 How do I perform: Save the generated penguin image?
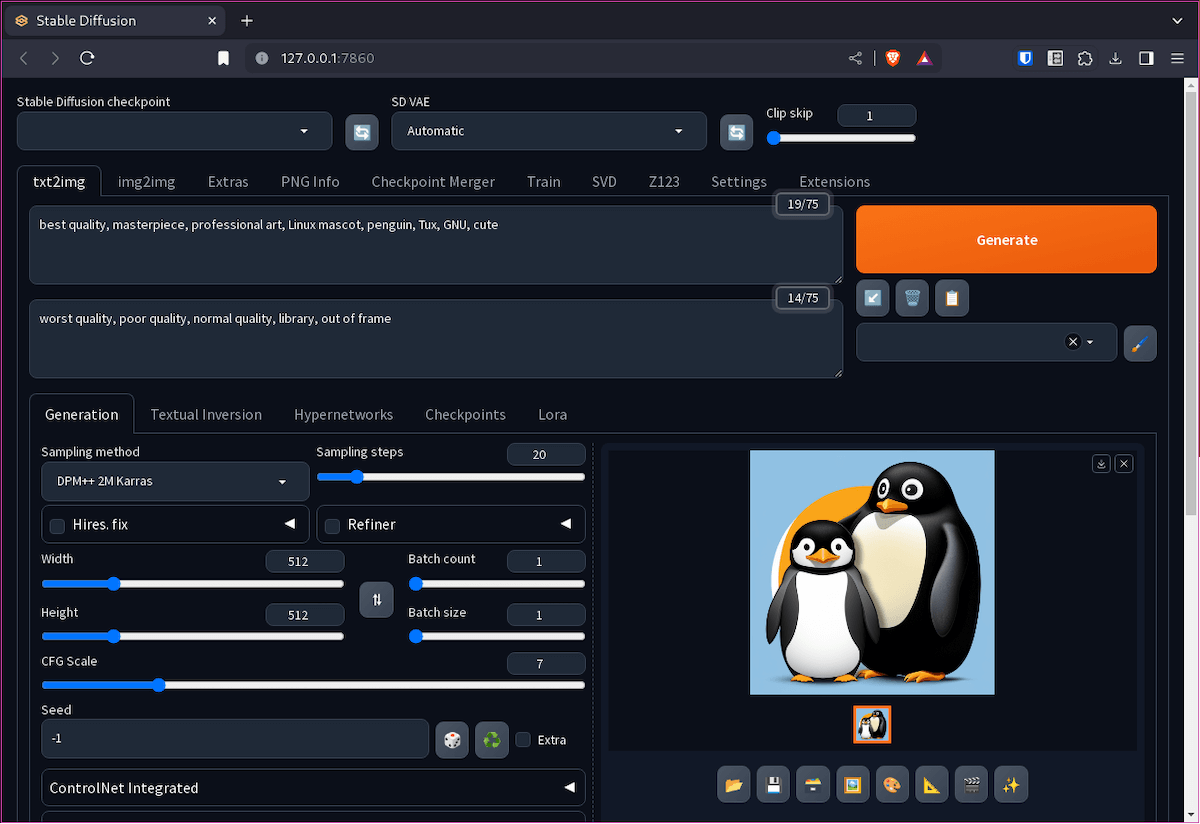pyautogui.click(x=773, y=784)
